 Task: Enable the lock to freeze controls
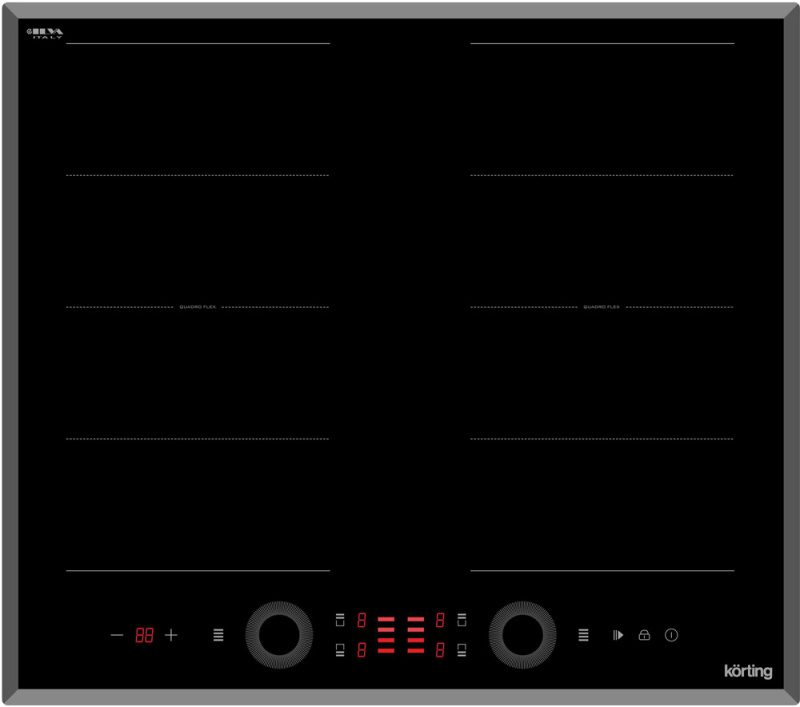(x=644, y=633)
